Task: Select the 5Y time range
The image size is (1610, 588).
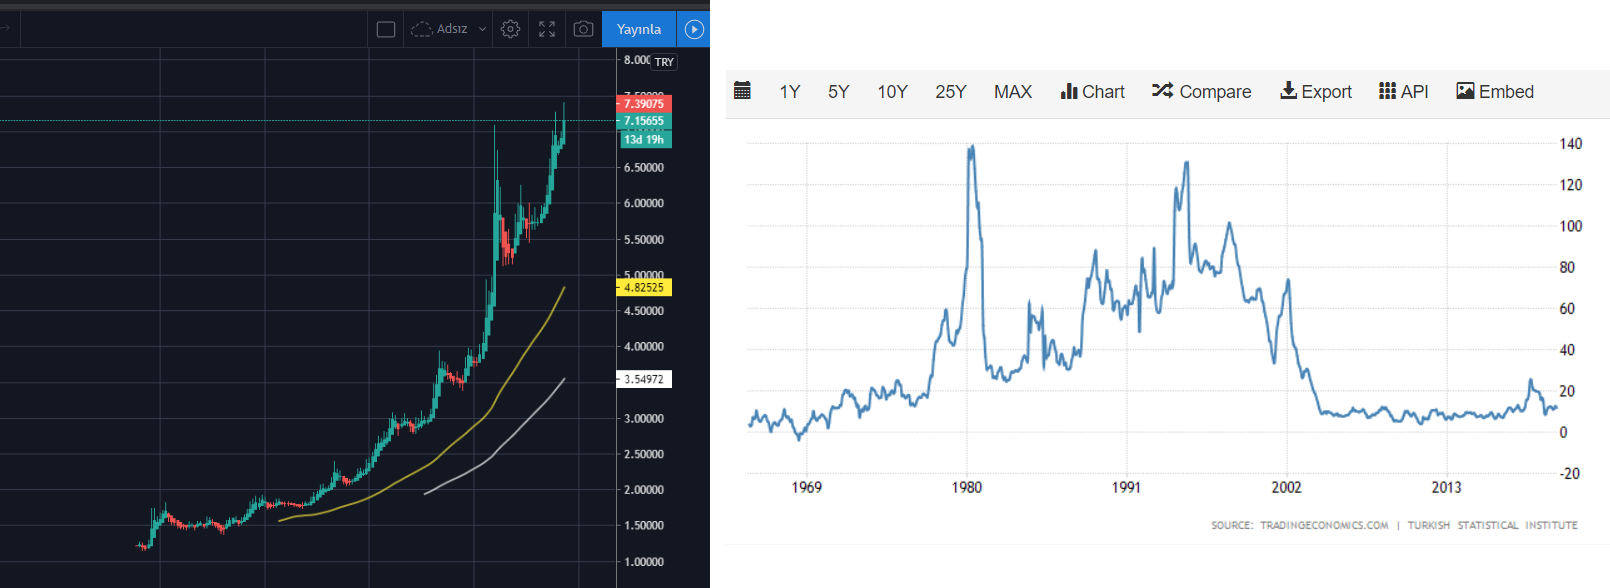Action: click(x=839, y=92)
